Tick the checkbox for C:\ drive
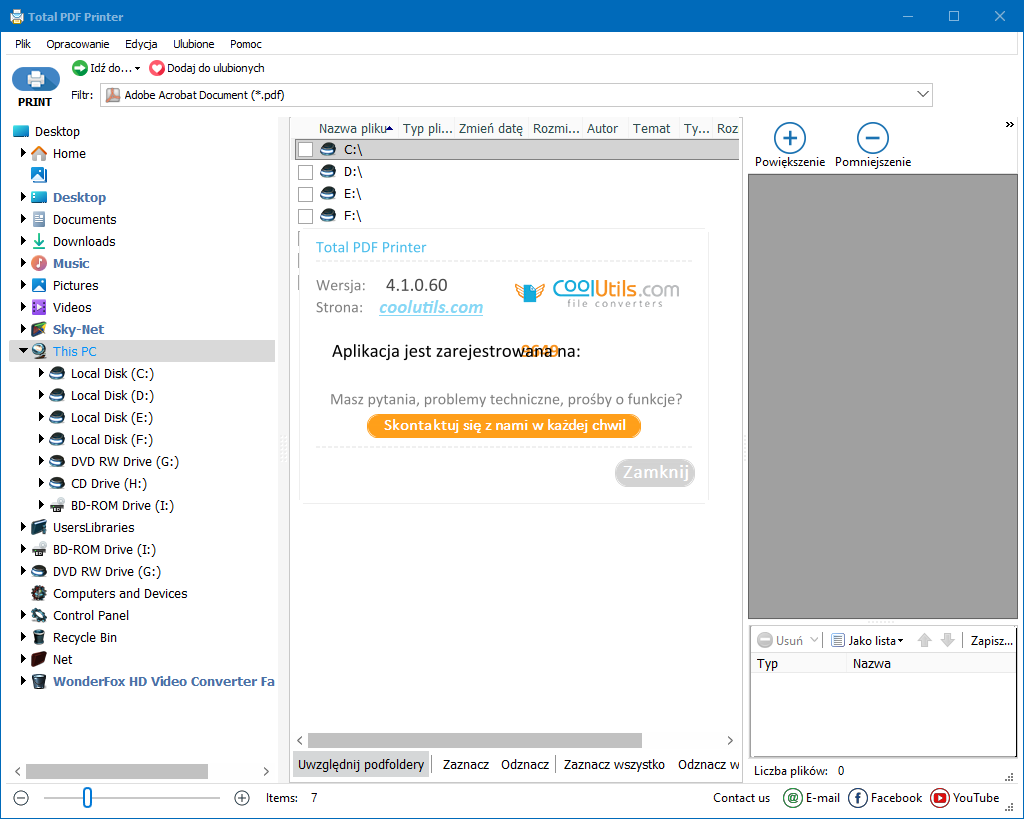Screen dimensions: 1024x819 tap(305, 150)
